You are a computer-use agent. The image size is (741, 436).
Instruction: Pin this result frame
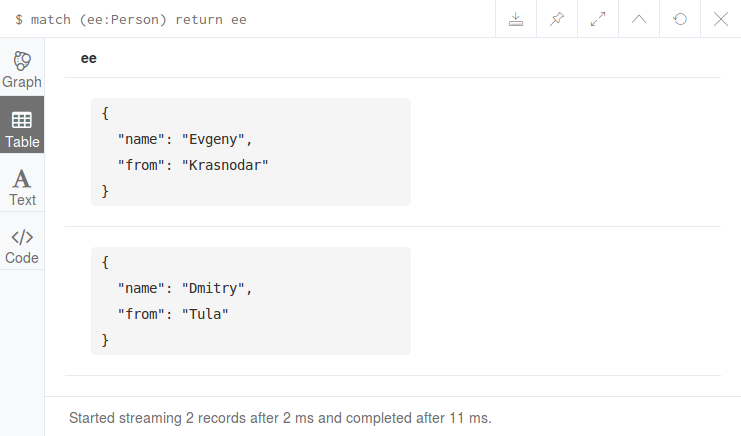(557, 19)
